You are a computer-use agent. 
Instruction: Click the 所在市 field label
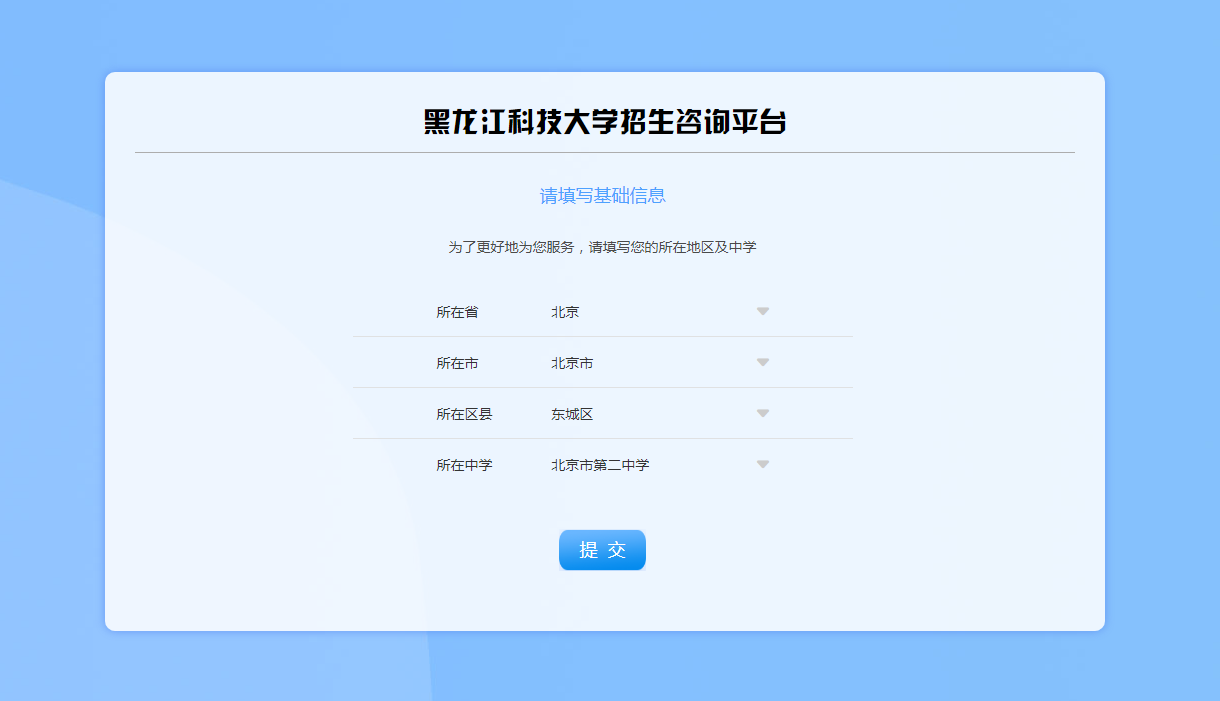457,363
